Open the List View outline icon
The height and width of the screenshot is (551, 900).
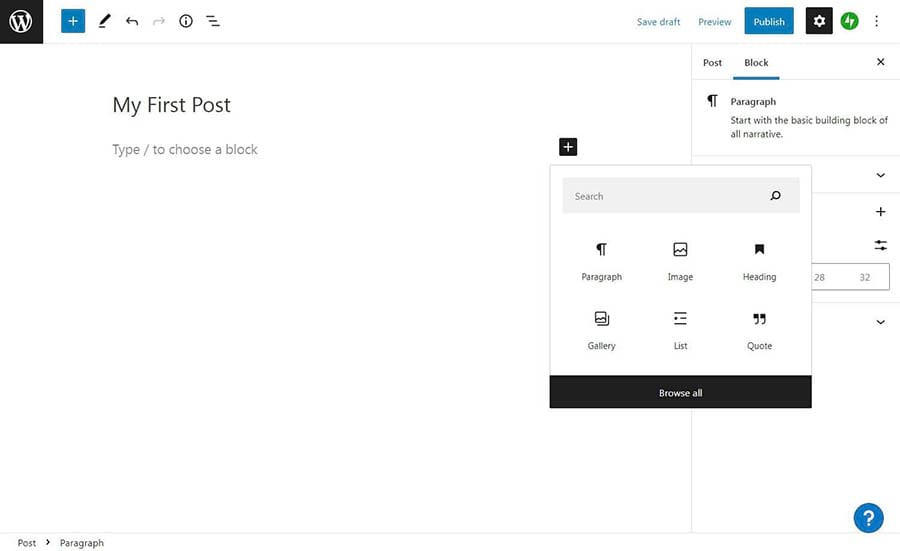(213, 21)
